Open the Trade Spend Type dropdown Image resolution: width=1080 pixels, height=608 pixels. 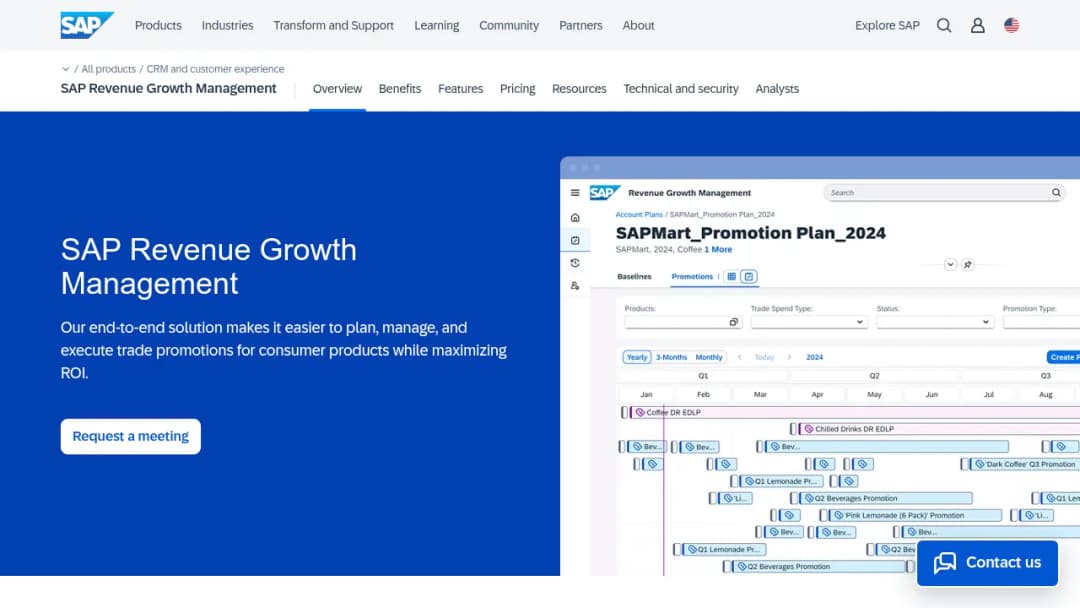(809, 322)
